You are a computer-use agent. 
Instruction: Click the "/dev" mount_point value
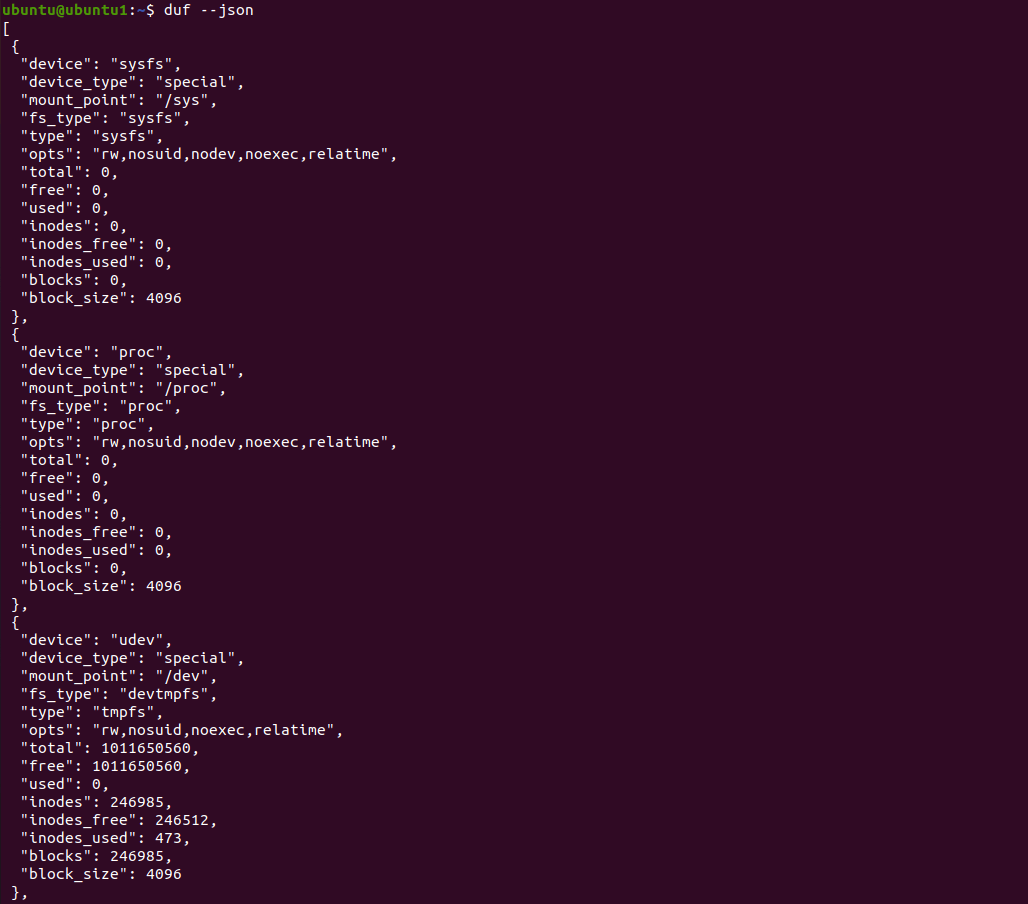click(182, 677)
